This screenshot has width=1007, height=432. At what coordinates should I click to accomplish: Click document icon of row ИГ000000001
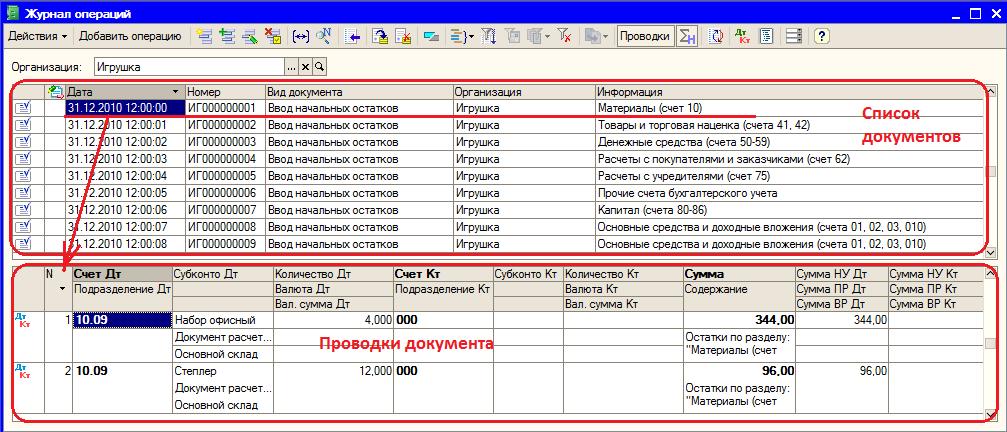22,108
